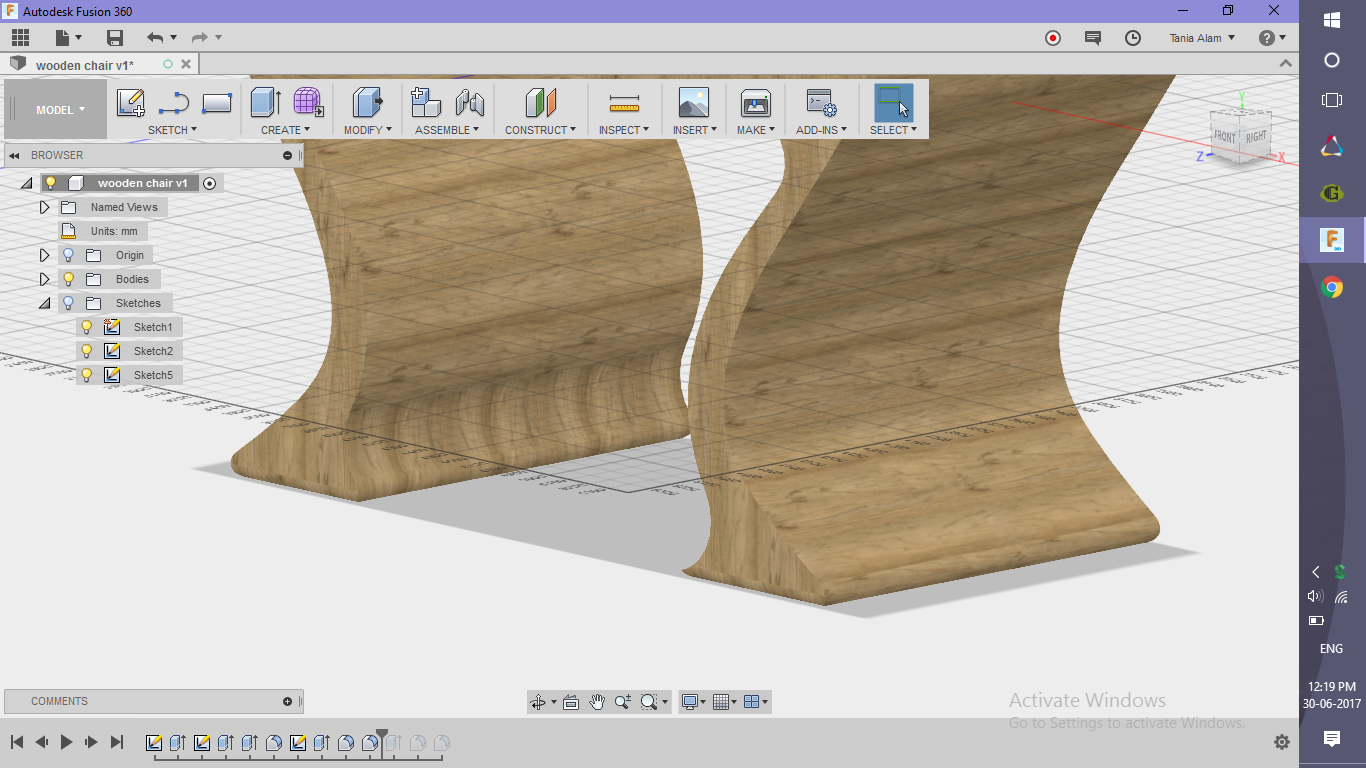Image resolution: width=1366 pixels, height=768 pixels.
Task: Expand the Bodies folder
Action: coord(44,279)
